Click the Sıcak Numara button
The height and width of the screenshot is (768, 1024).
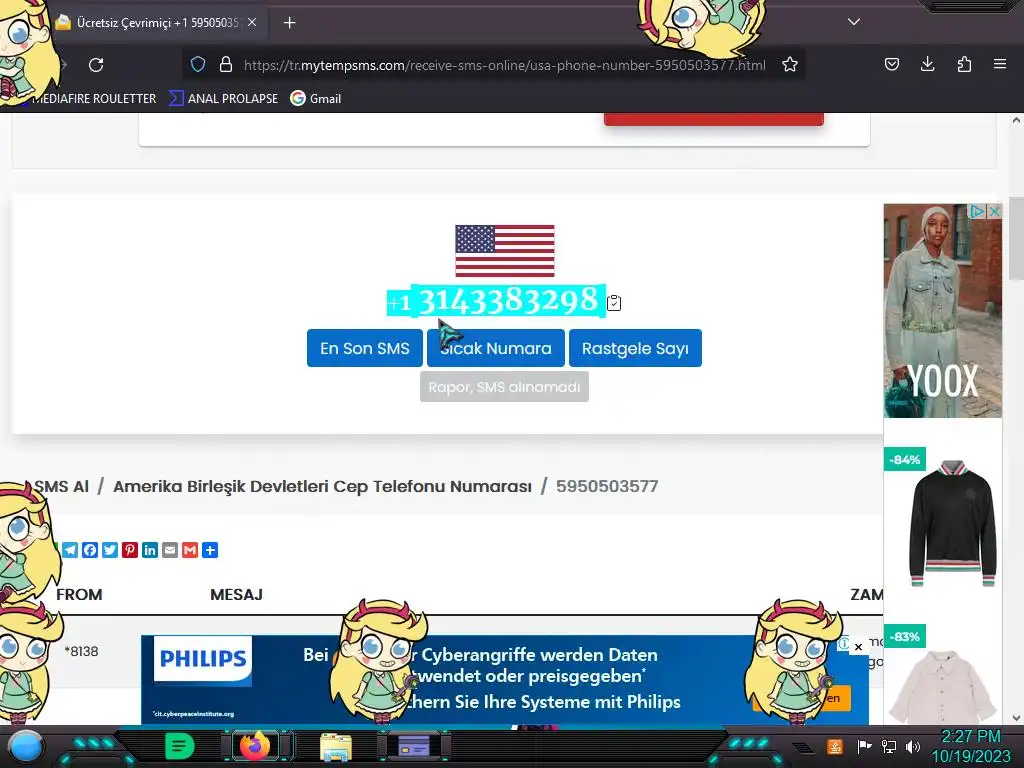click(496, 348)
